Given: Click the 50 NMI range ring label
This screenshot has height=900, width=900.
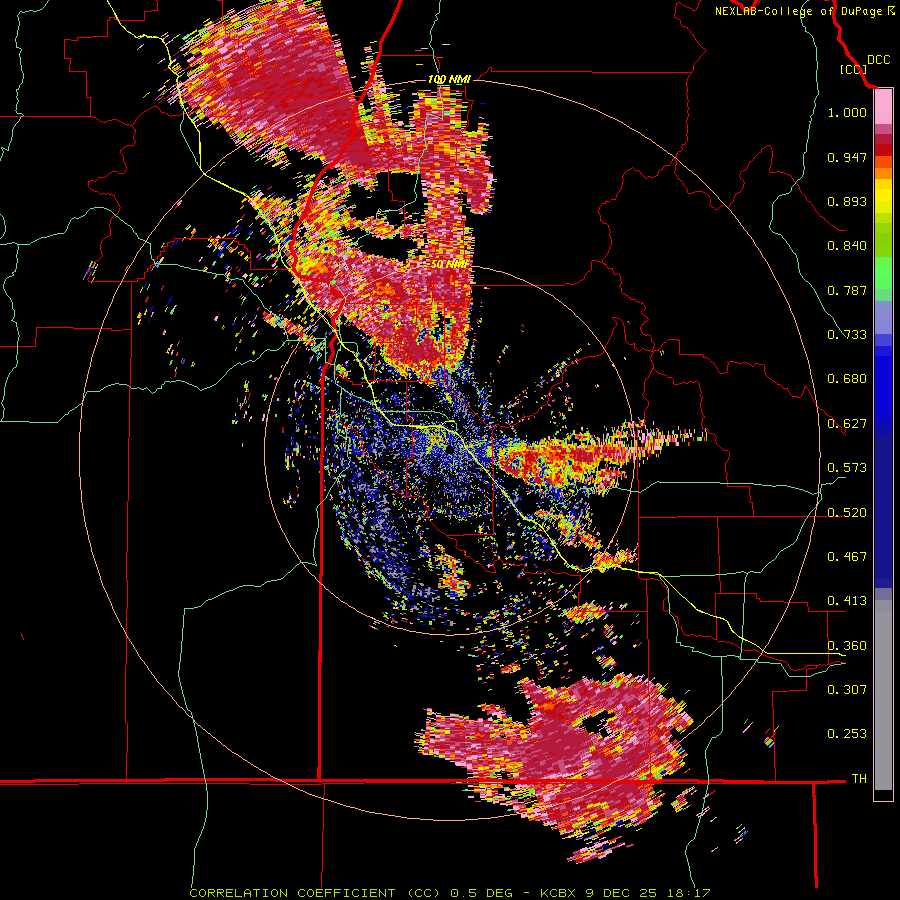Looking at the screenshot, I should tap(449, 264).
